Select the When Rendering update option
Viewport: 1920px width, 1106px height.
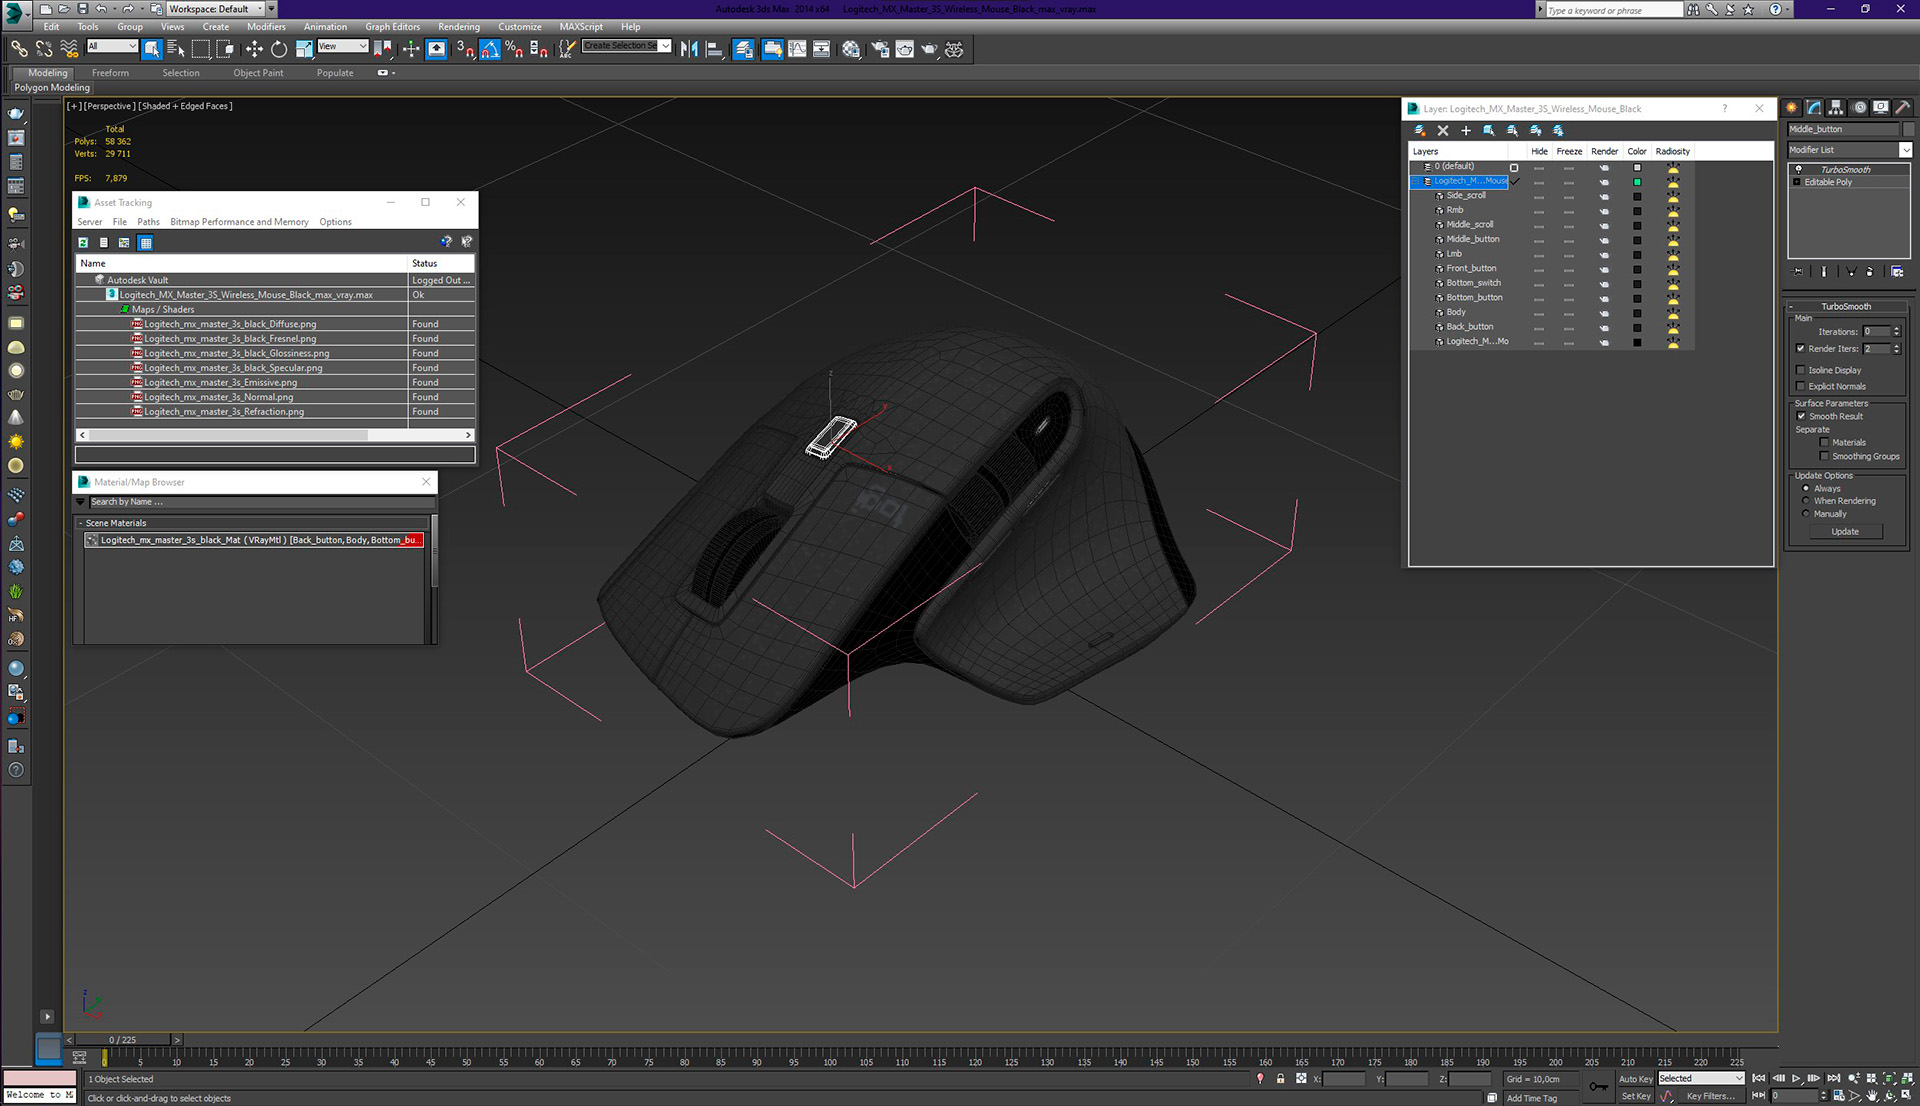pos(1806,501)
